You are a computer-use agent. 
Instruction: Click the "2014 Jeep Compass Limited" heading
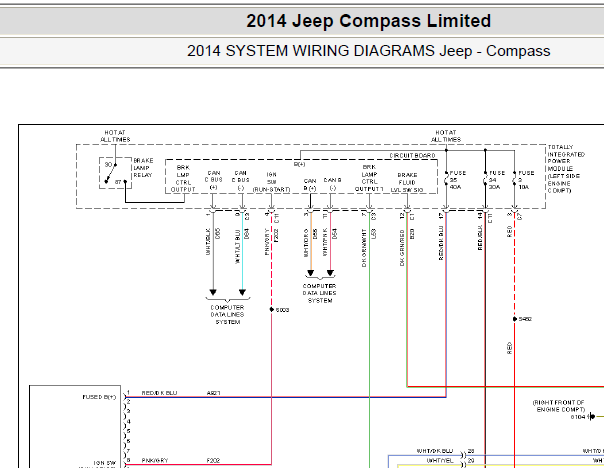pyautogui.click(x=368, y=21)
